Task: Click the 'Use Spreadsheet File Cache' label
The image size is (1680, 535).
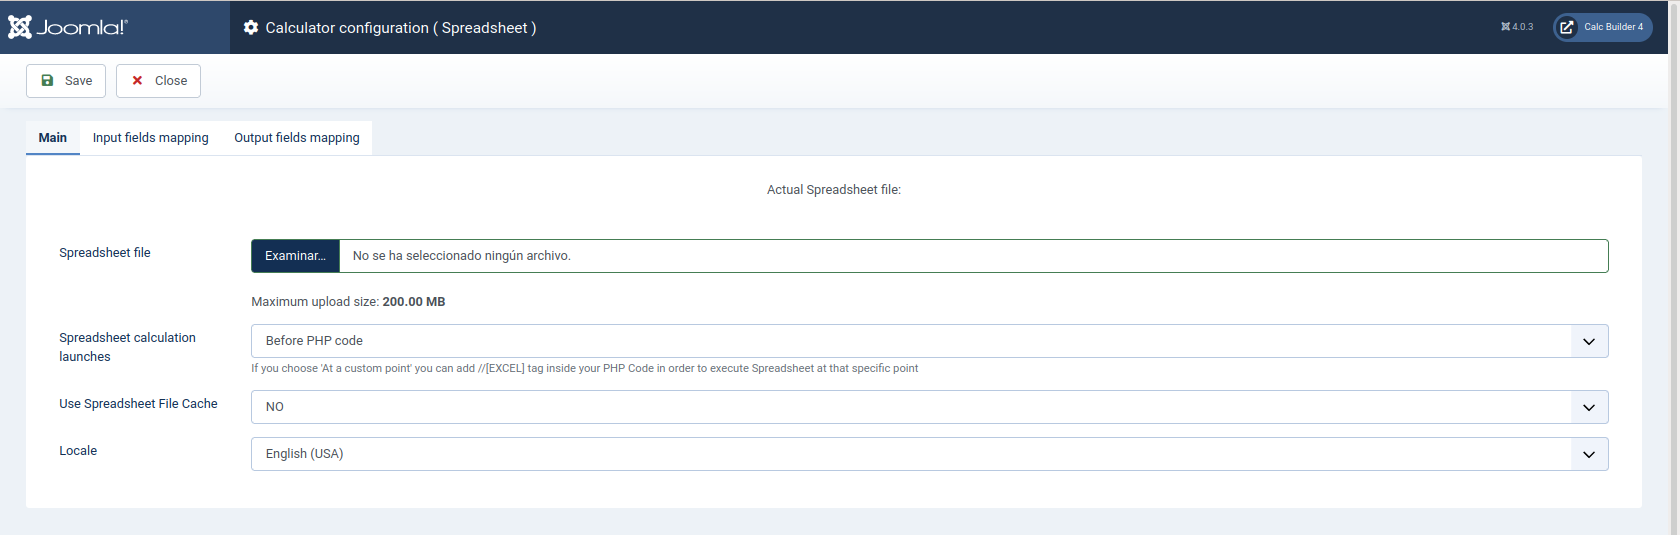Action: click(x=138, y=404)
